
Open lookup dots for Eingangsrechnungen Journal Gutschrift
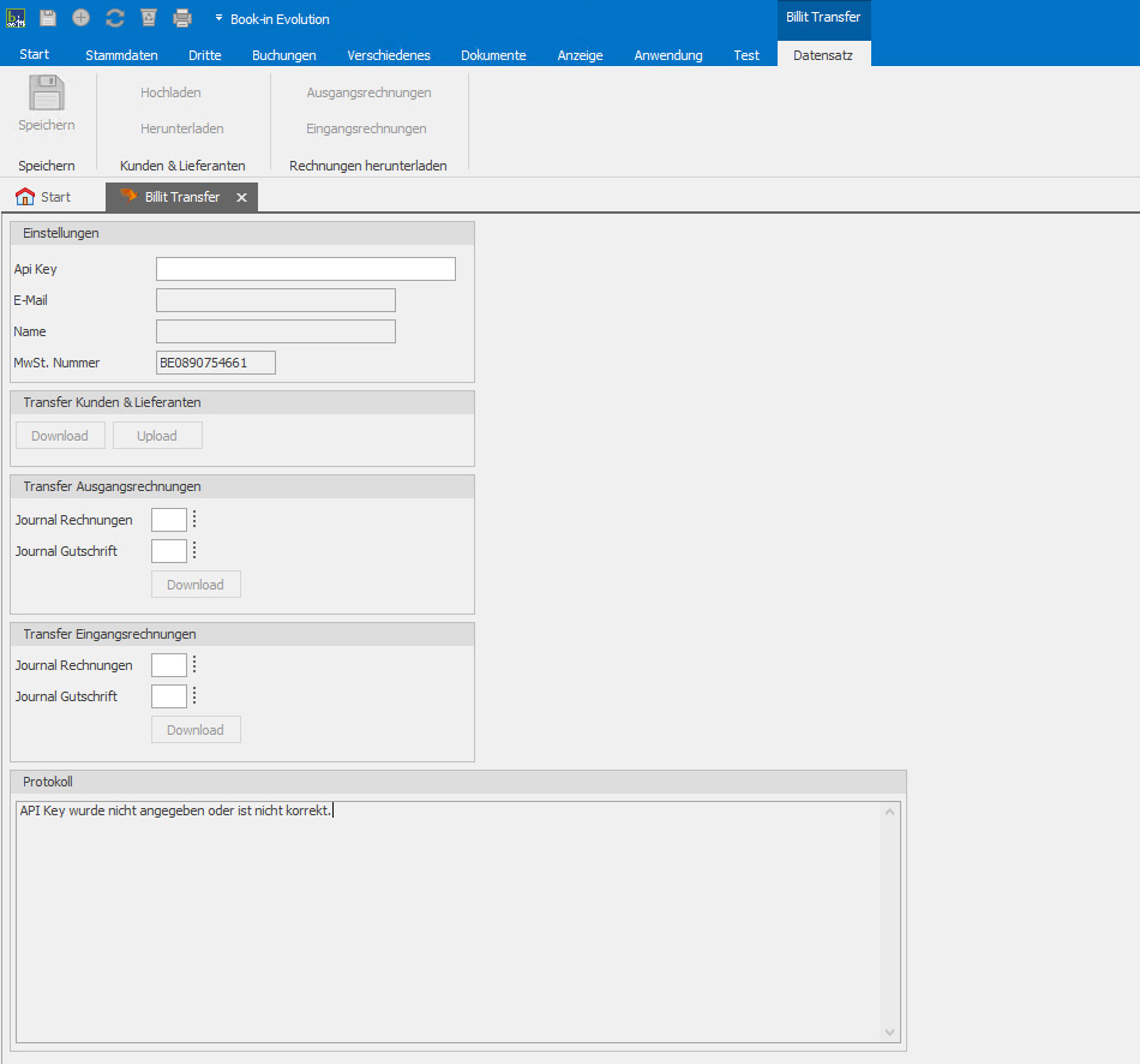(x=194, y=696)
